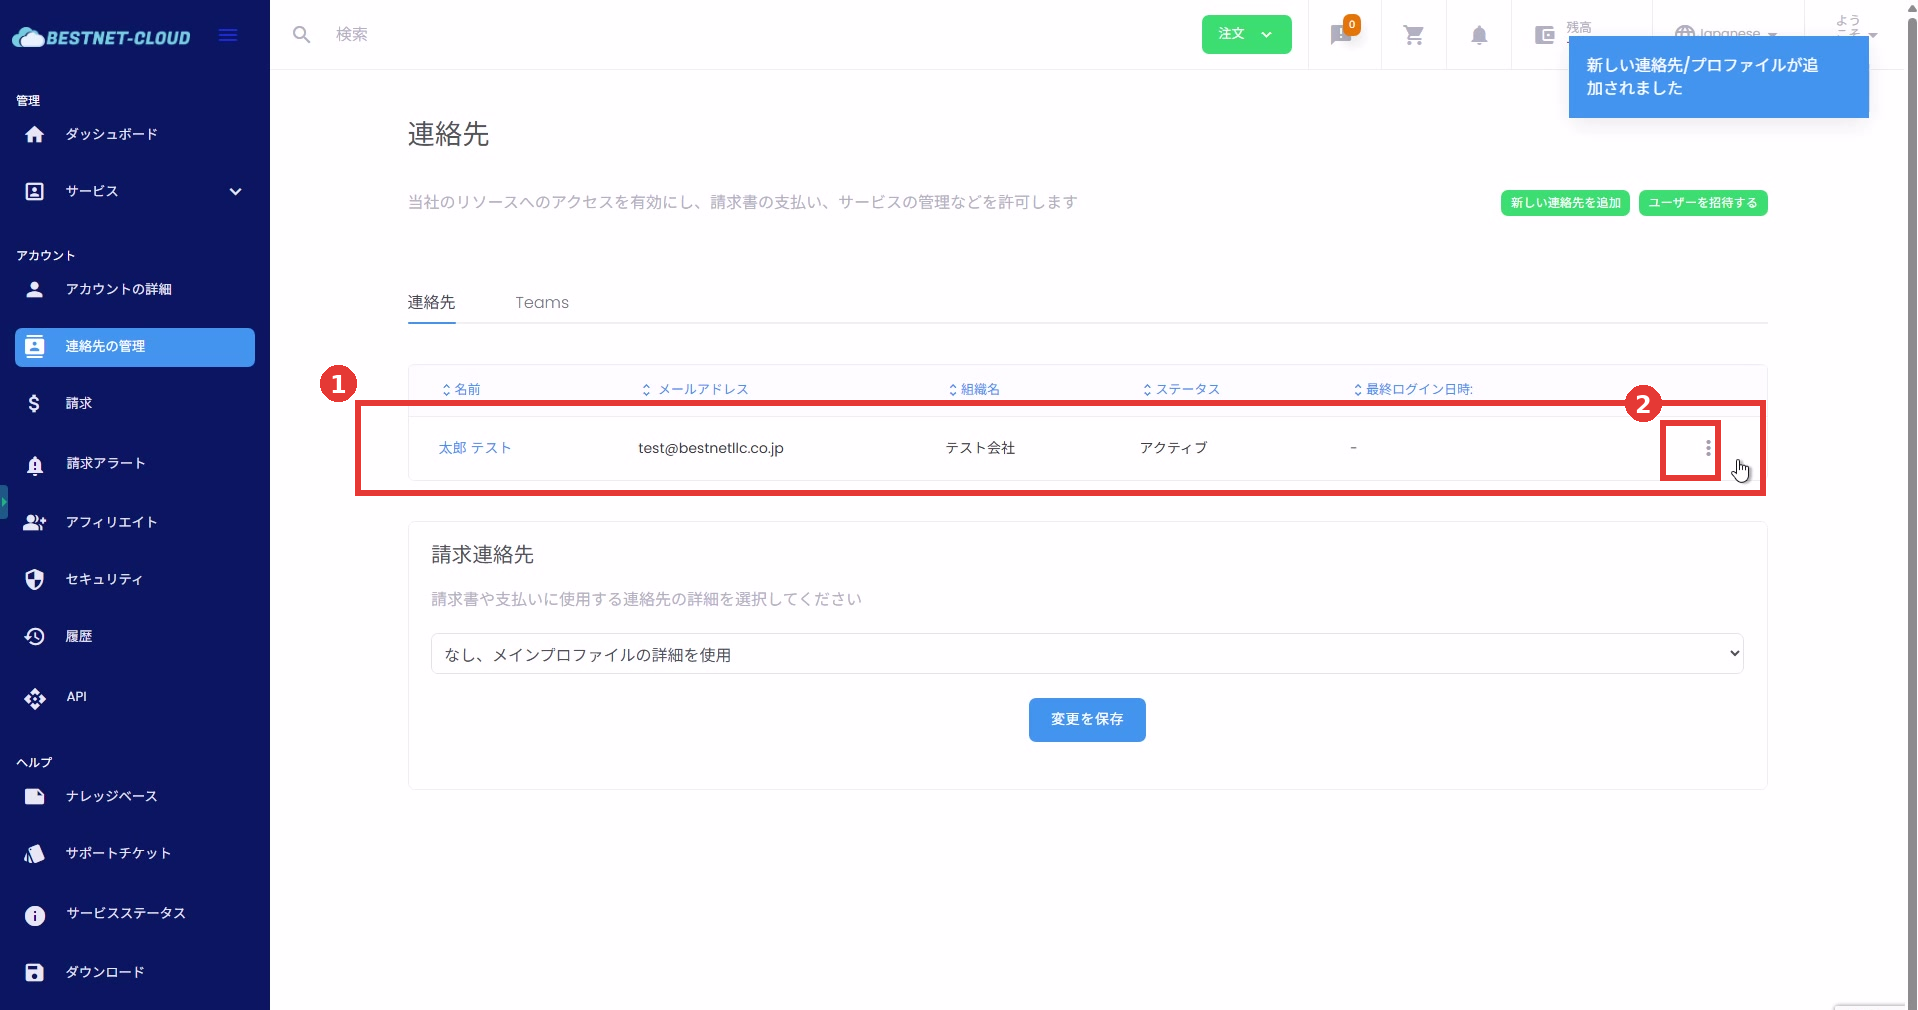Click the search magnifier icon
Image resolution: width=1918 pixels, height=1010 pixels.
[x=301, y=35]
